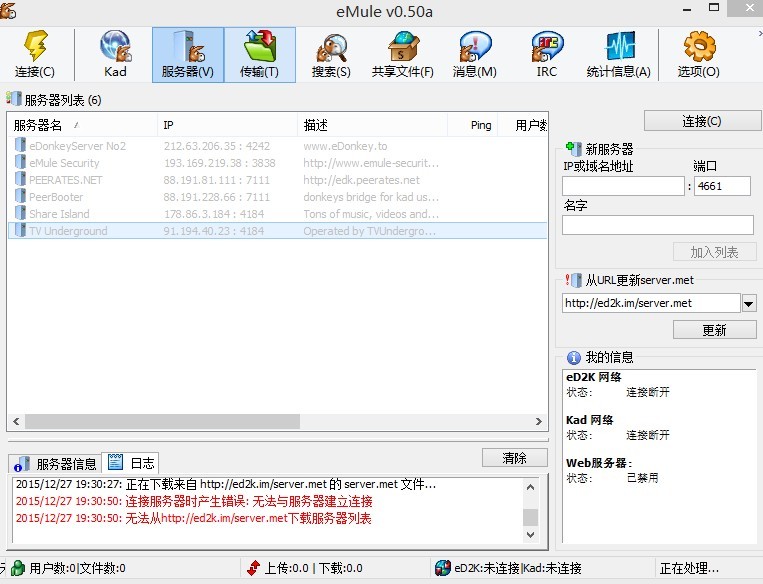Click the "eD2K:未连接|Kad:未连接" status text

coord(518,568)
